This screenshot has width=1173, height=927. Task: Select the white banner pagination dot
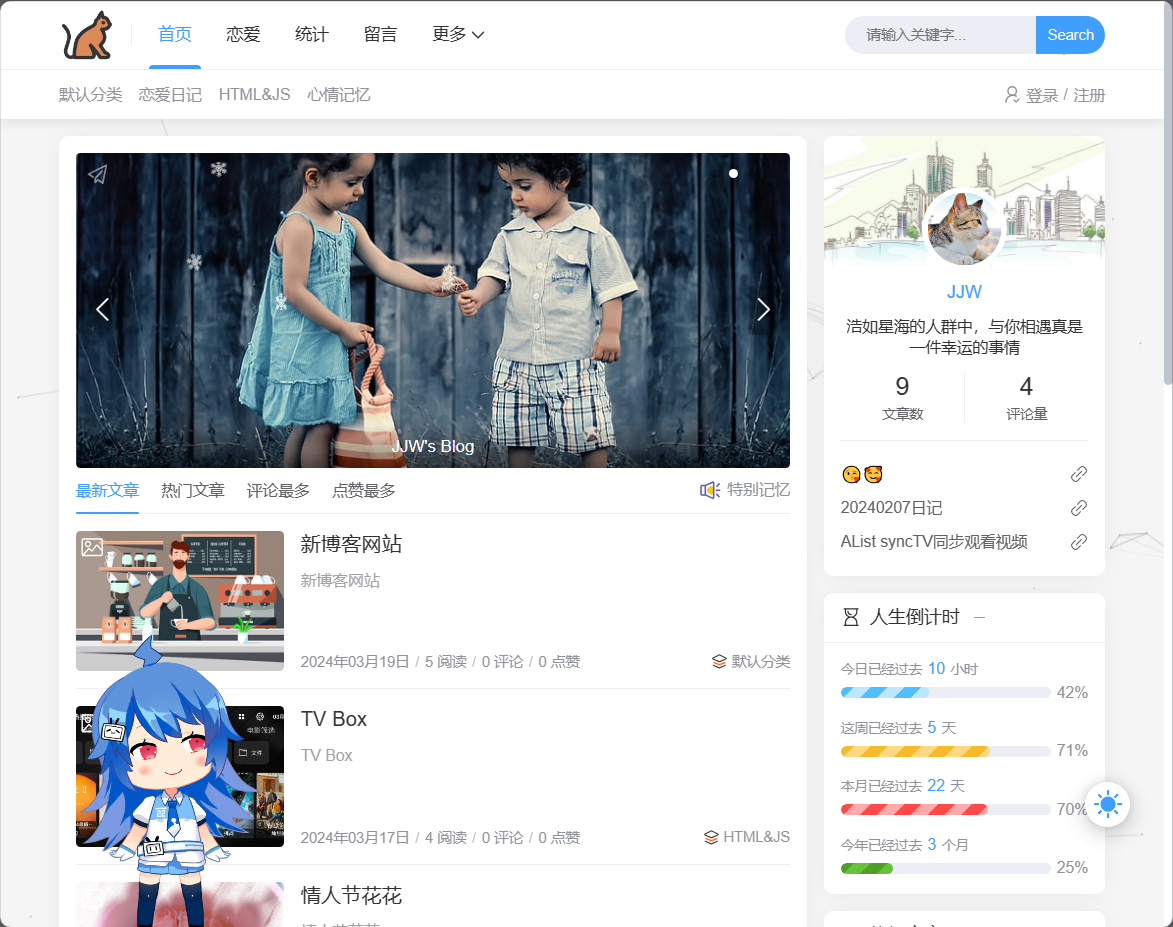pos(733,174)
